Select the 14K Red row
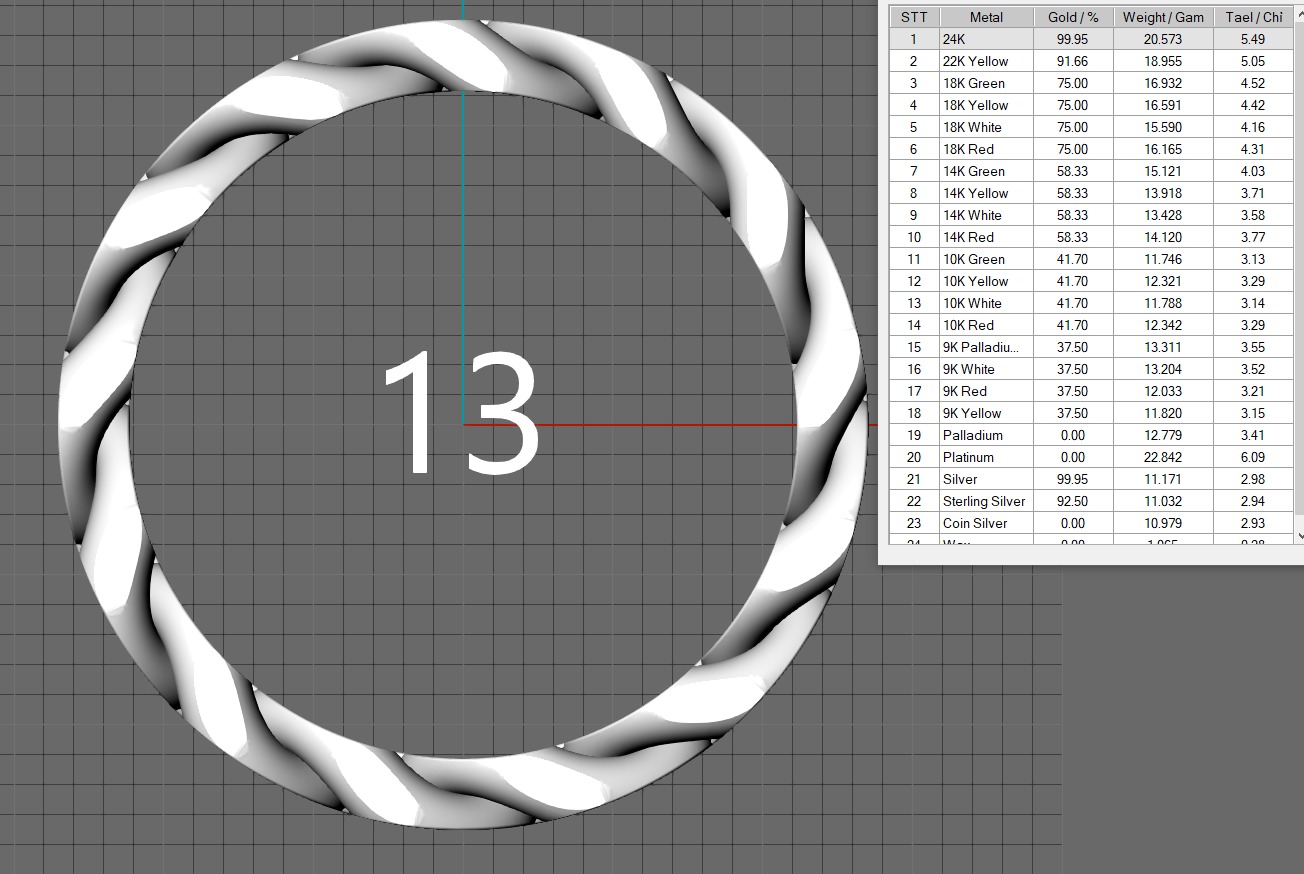Screen dimensions: 1304x874 point(1092,237)
